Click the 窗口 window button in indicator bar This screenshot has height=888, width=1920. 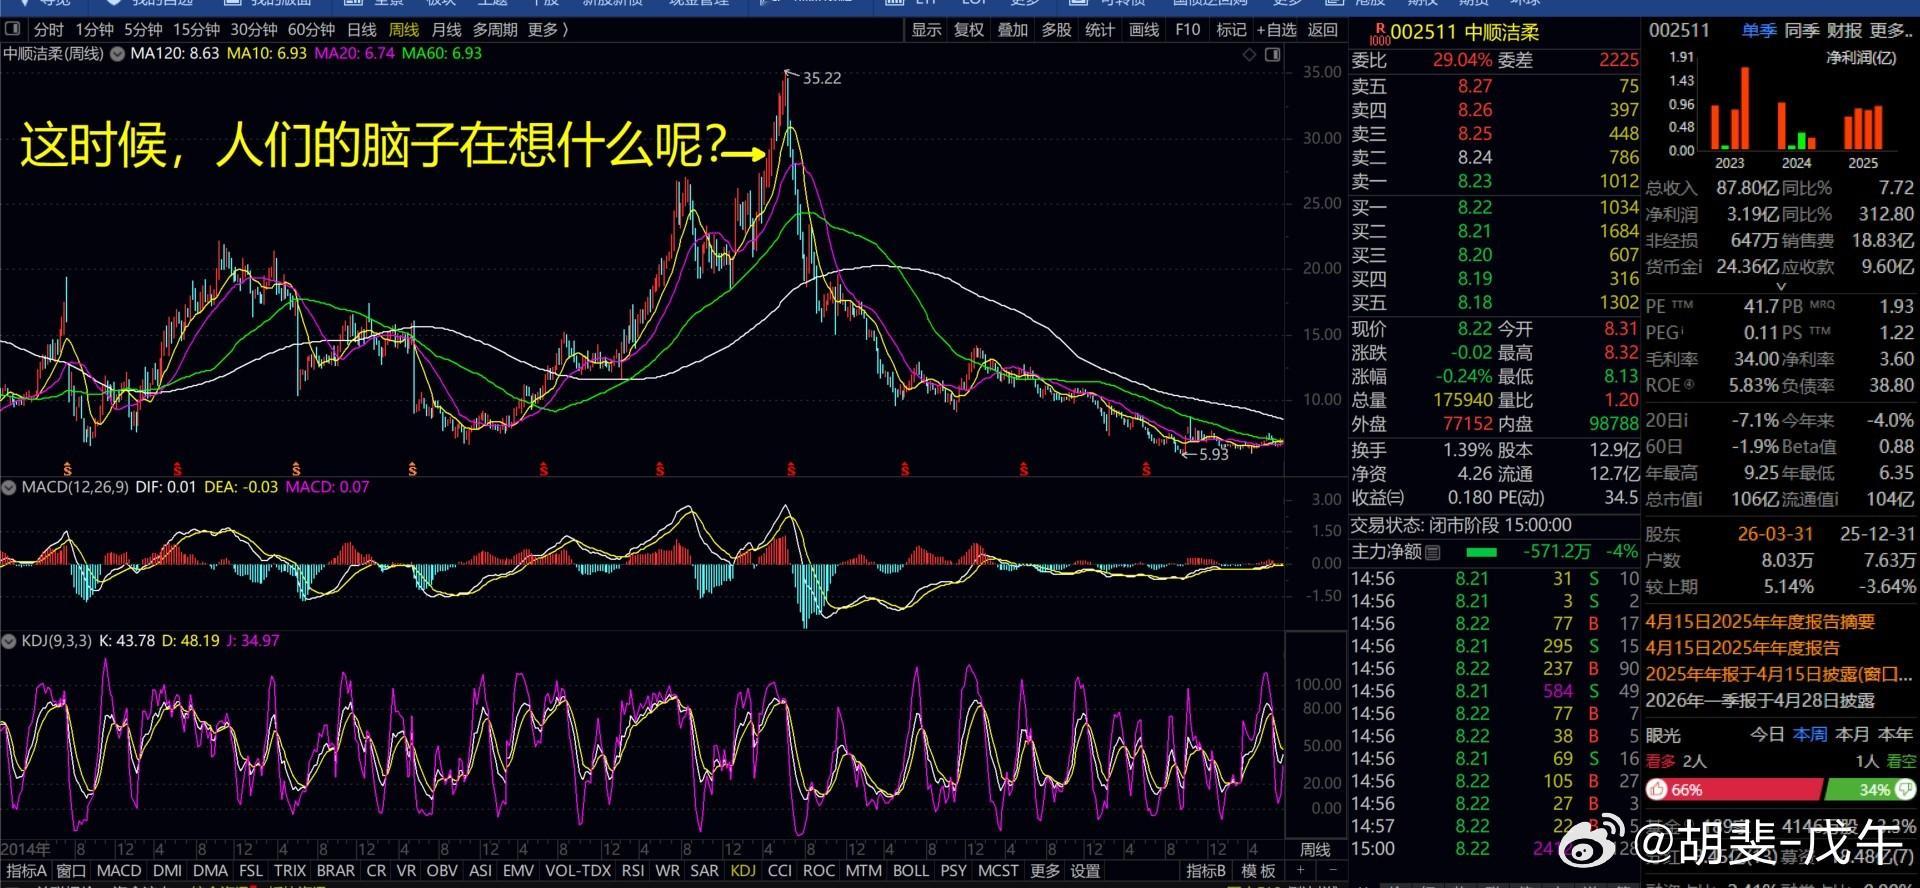coord(72,871)
